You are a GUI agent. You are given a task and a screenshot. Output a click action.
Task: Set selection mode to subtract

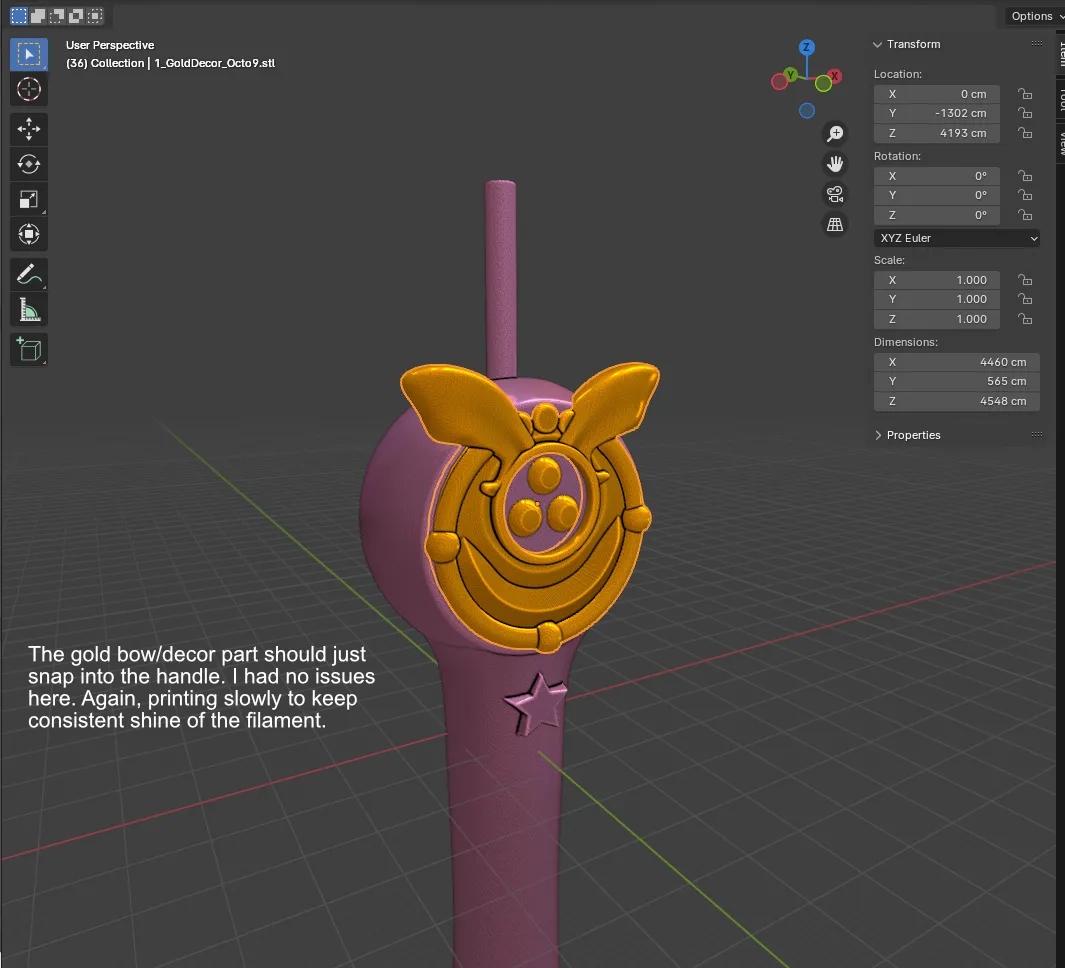pos(57,16)
